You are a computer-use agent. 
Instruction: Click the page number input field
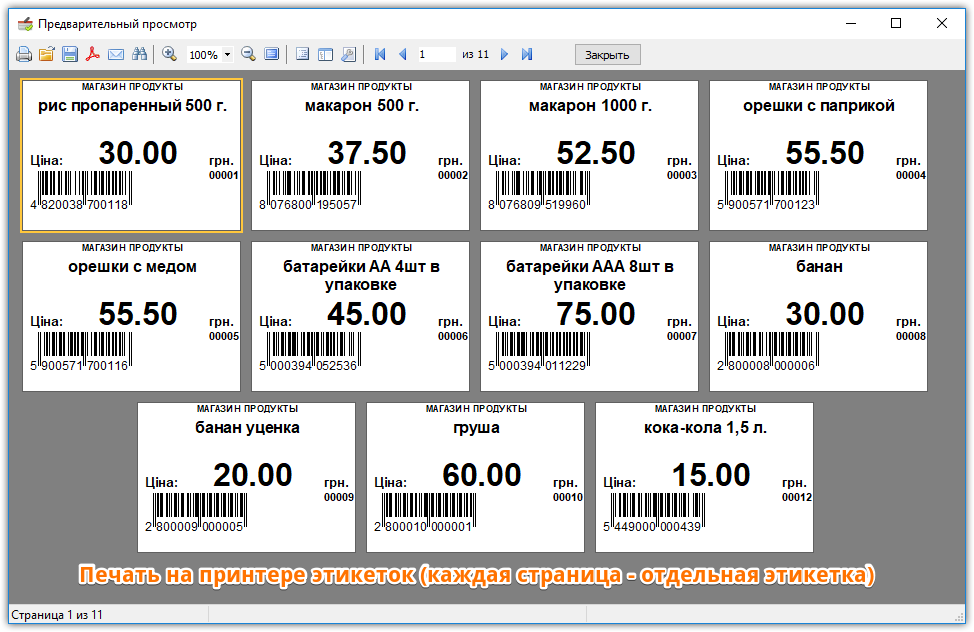point(436,55)
